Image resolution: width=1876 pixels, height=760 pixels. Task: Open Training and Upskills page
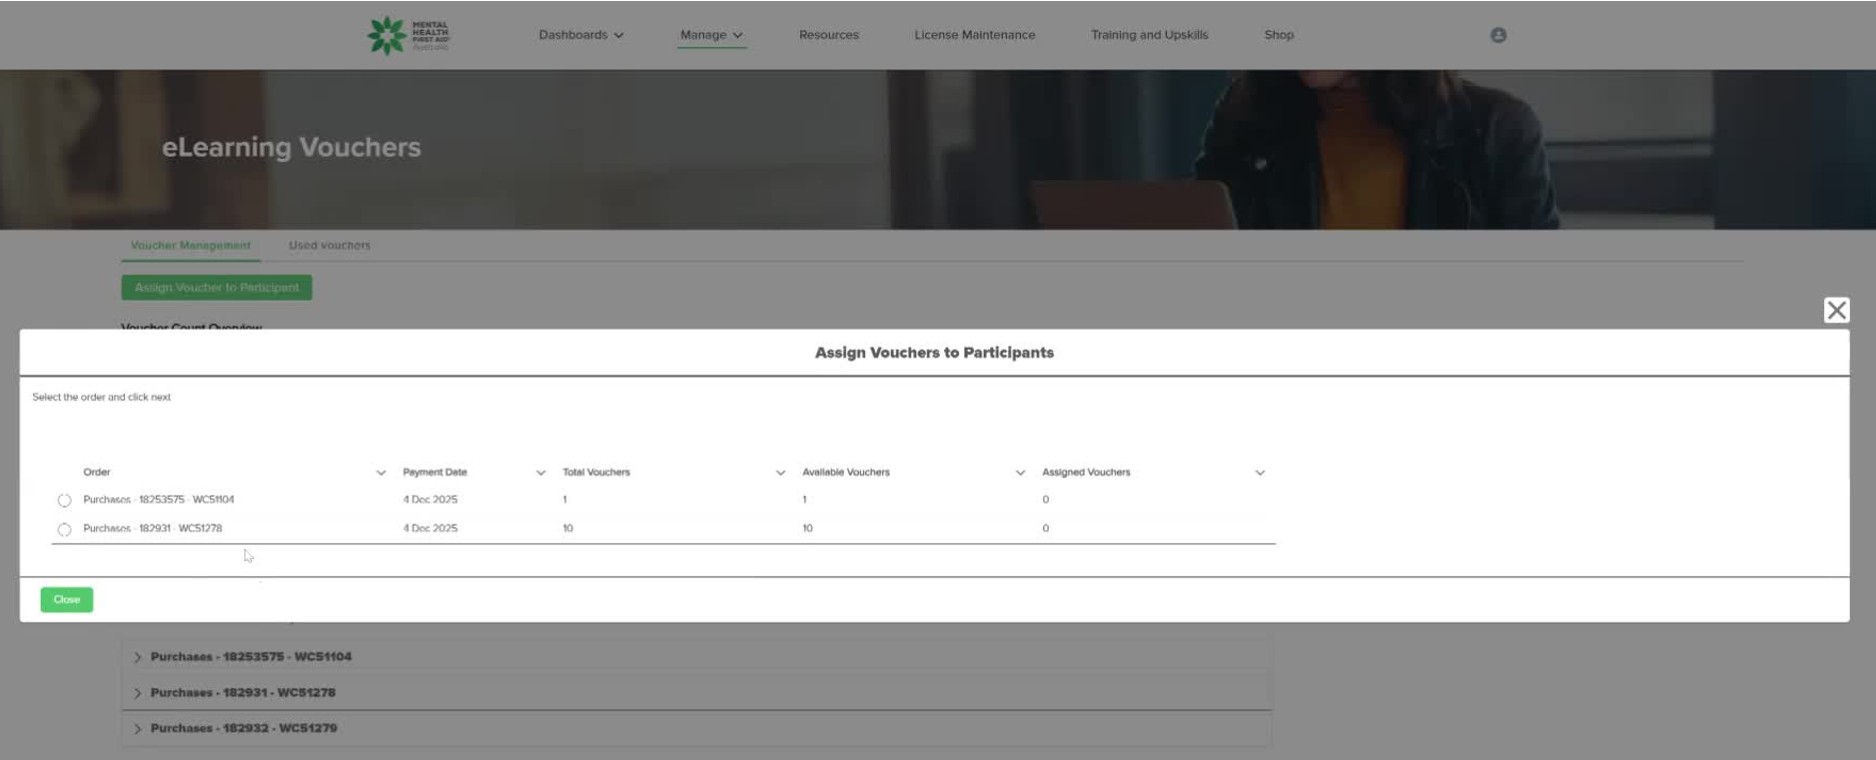1149,35
